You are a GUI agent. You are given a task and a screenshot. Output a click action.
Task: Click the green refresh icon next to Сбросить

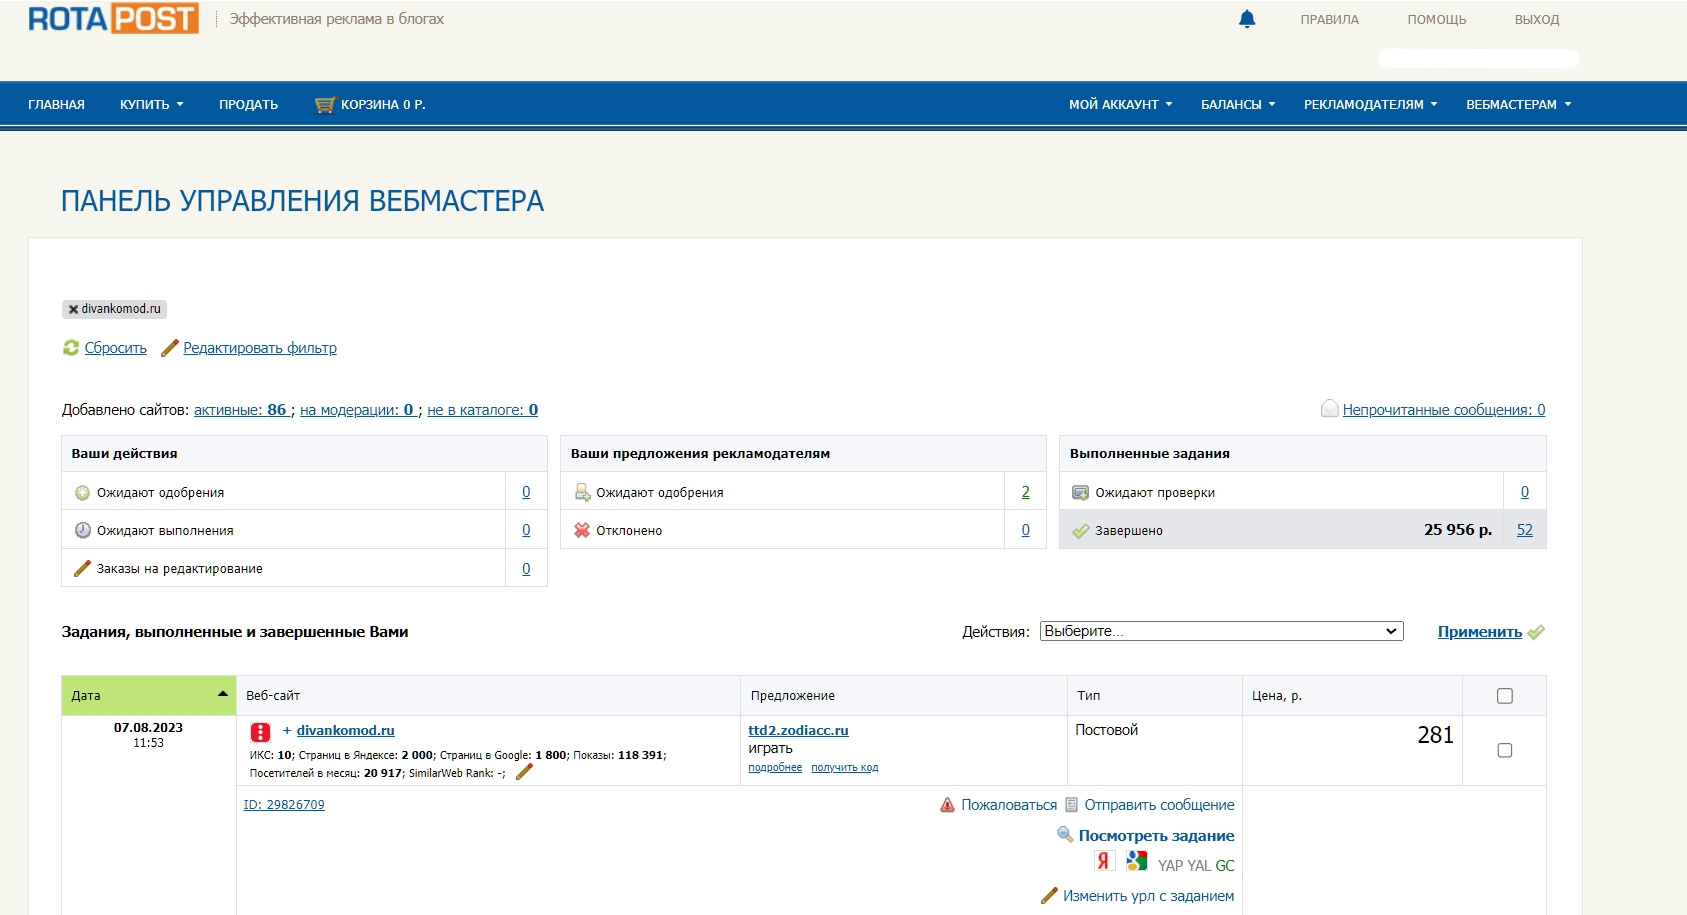click(71, 348)
